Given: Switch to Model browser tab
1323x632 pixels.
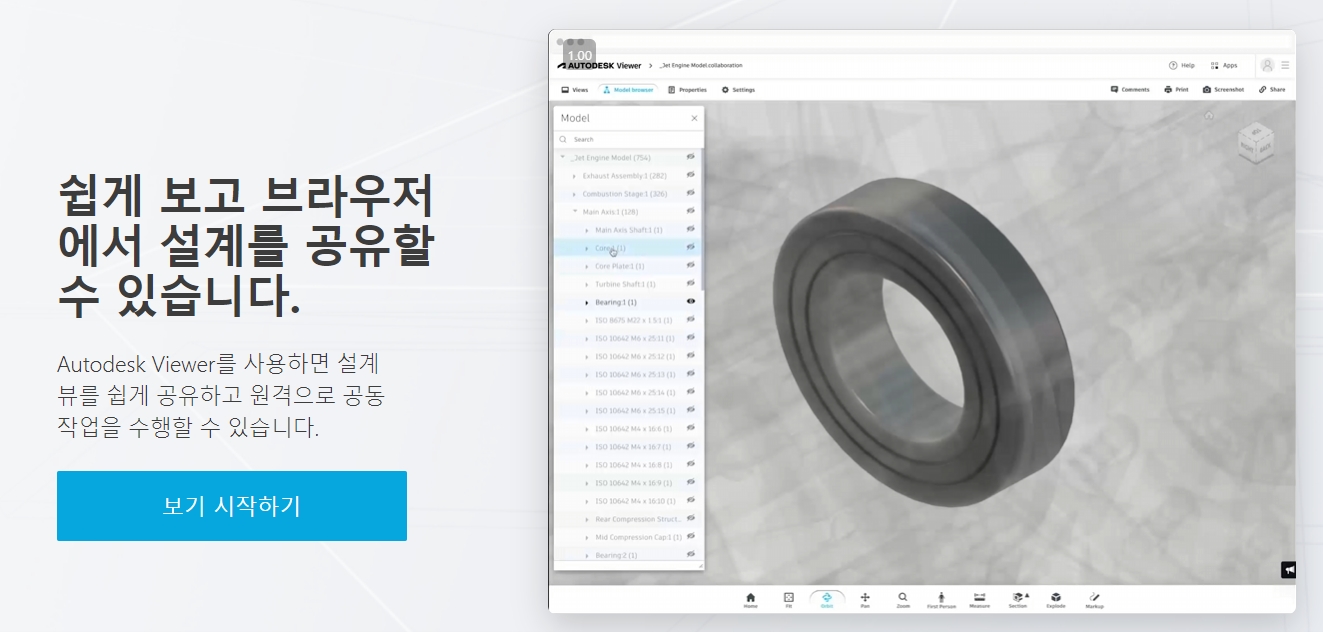Looking at the screenshot, I should coord(628,90).
